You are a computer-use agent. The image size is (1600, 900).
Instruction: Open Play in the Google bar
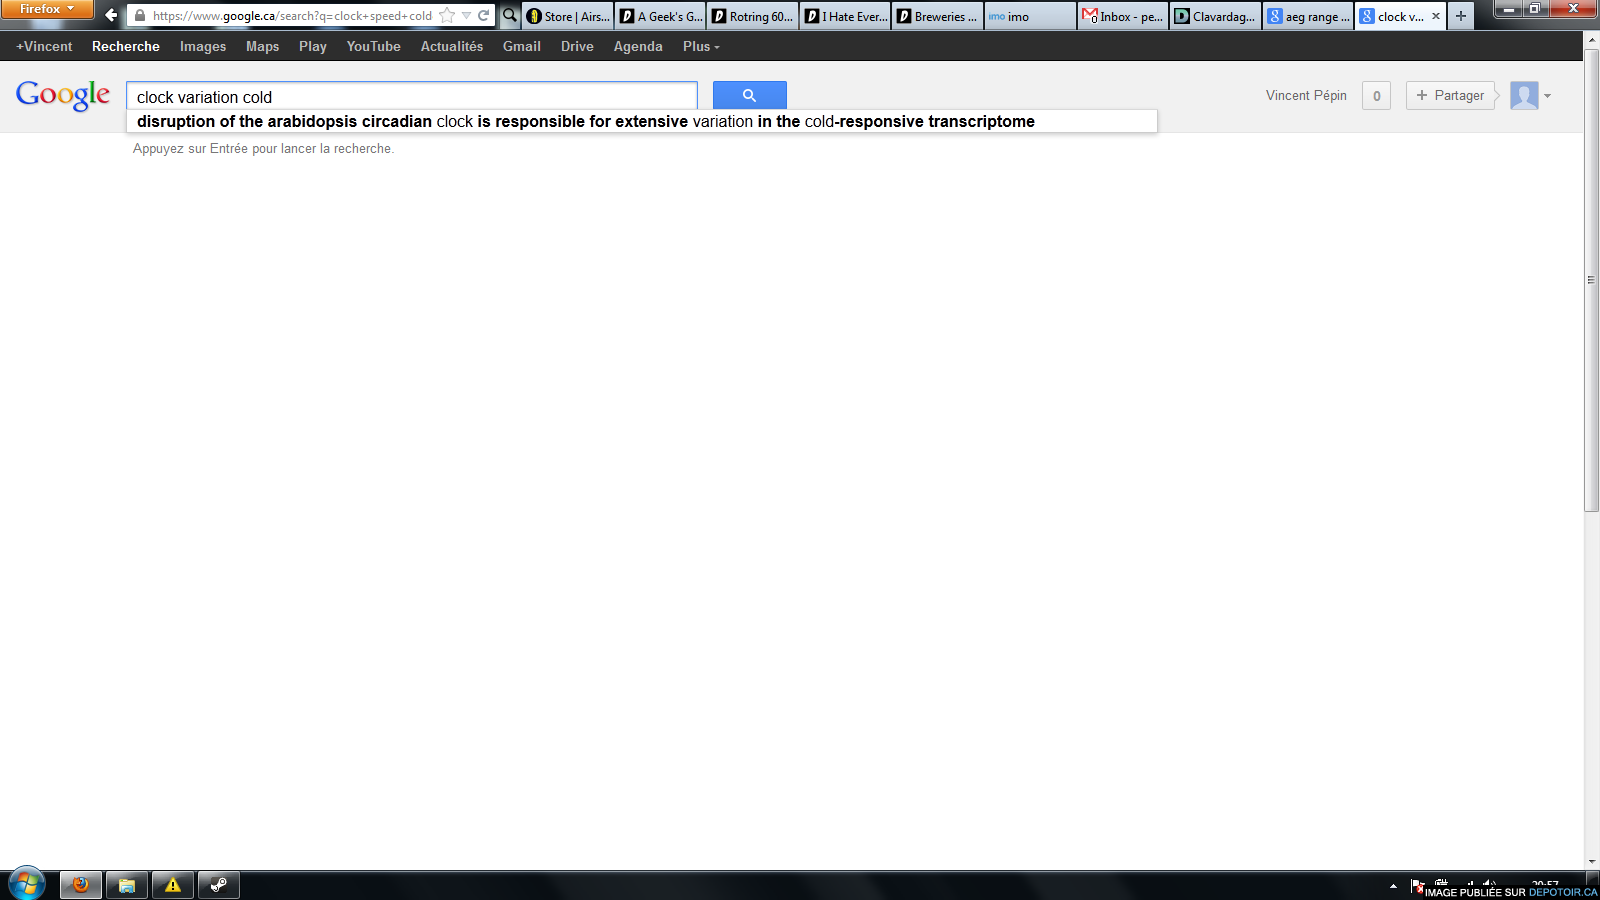(313, 46)
